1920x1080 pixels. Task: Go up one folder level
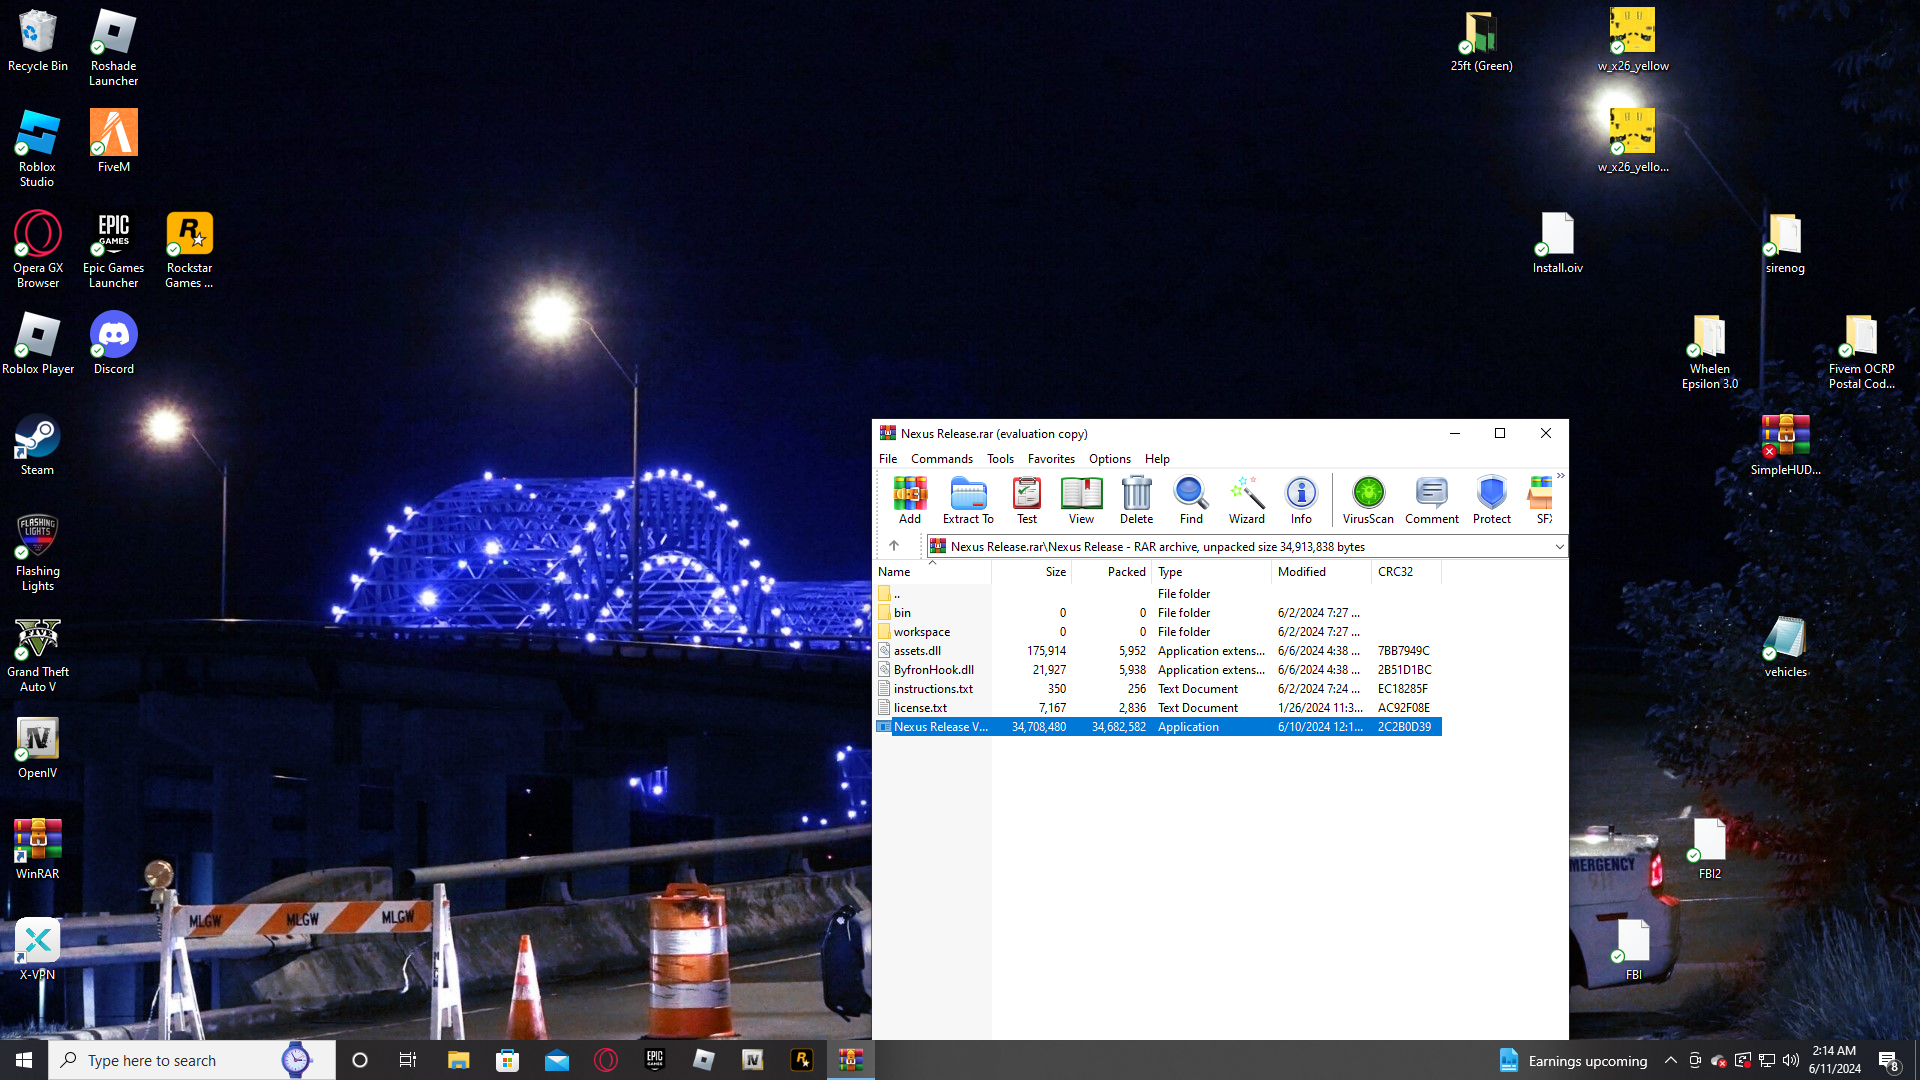(x=894, y=546)
